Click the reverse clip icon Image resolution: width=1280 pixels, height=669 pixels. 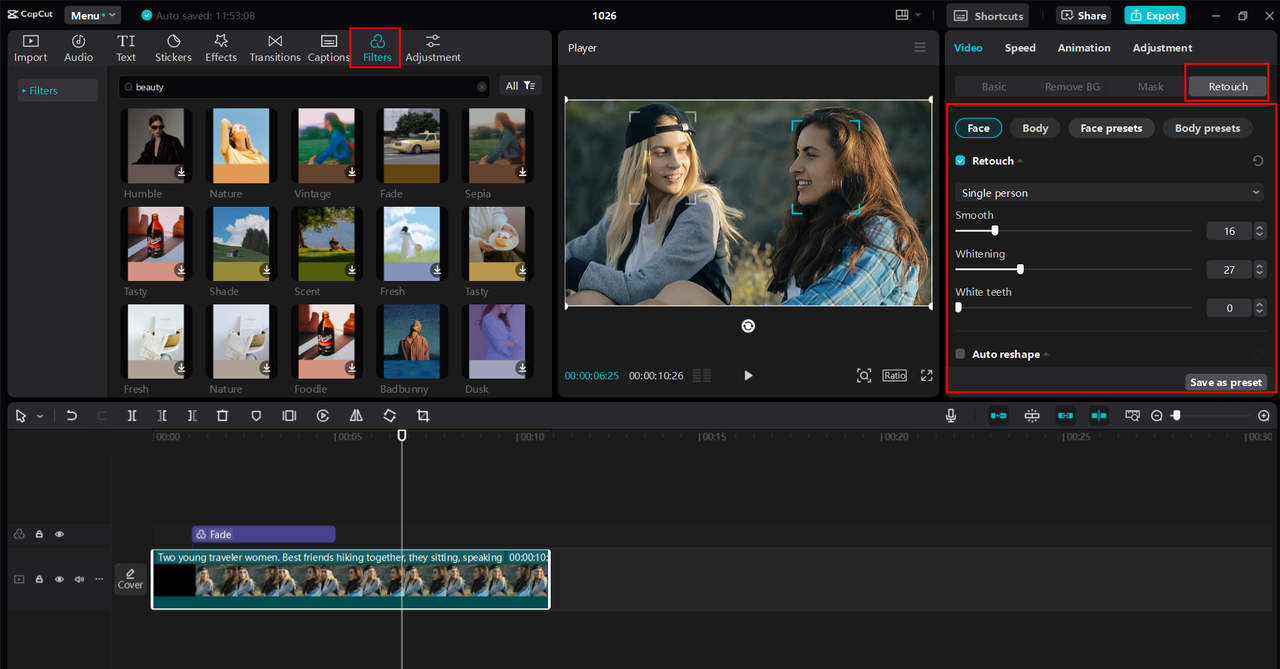coord(323,415)
